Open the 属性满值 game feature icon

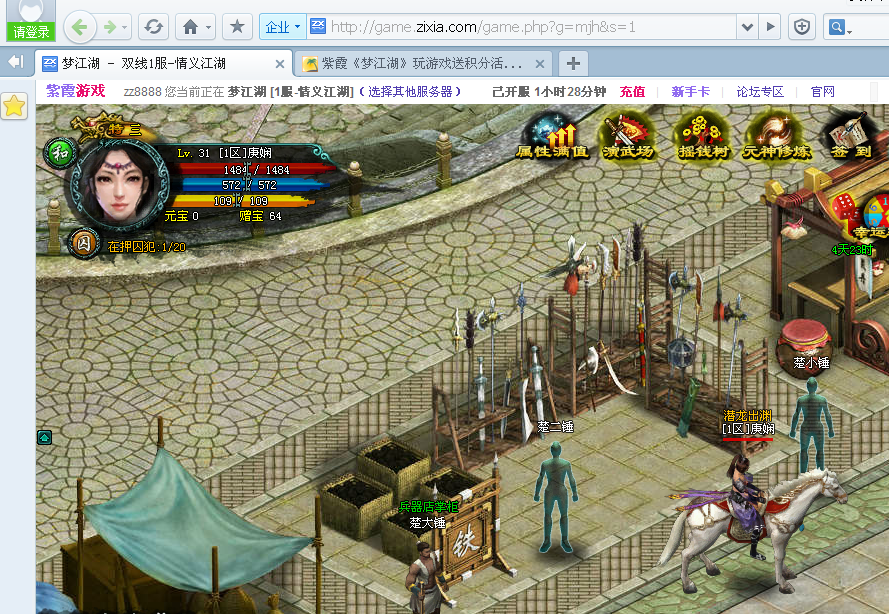[552, 136]
